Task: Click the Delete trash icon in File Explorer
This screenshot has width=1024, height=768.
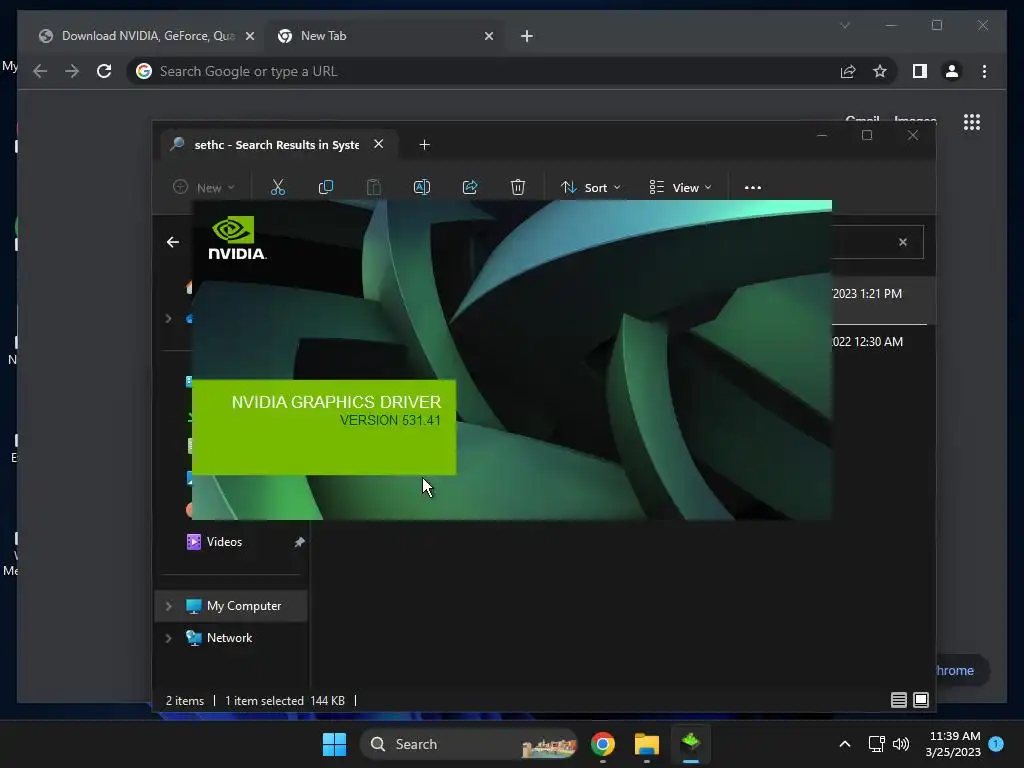Action: [x=518, y=187]
